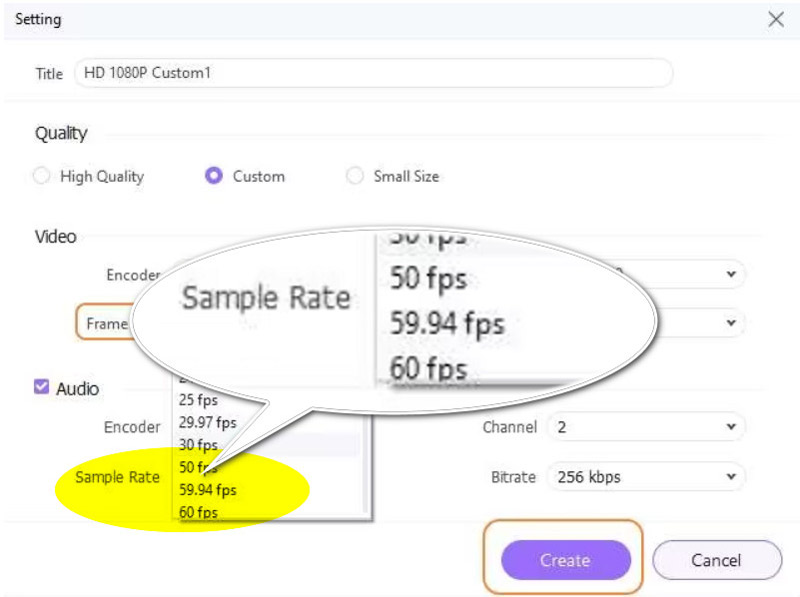Choose the Small Size quality option

(355, 176)
